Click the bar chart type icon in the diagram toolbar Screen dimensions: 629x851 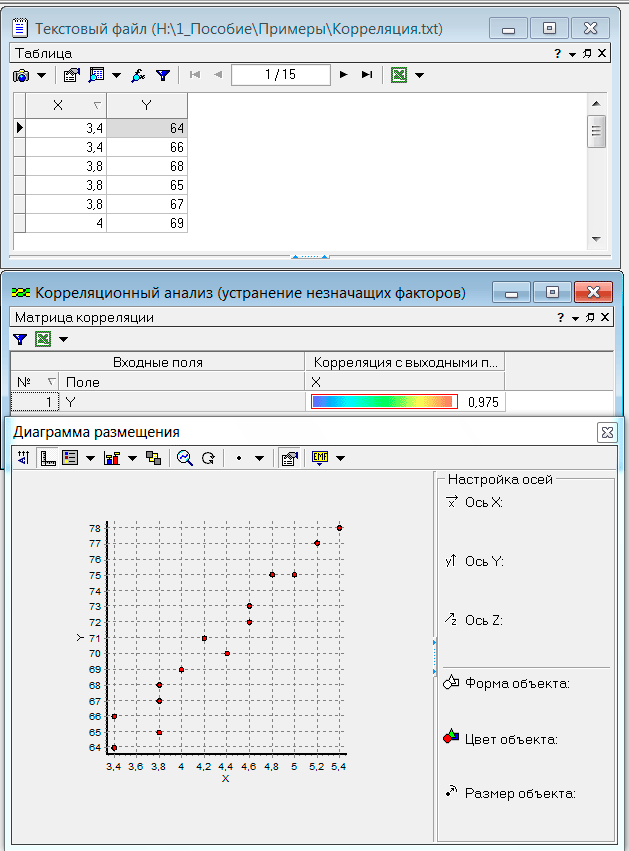click(x=112, y=458)
